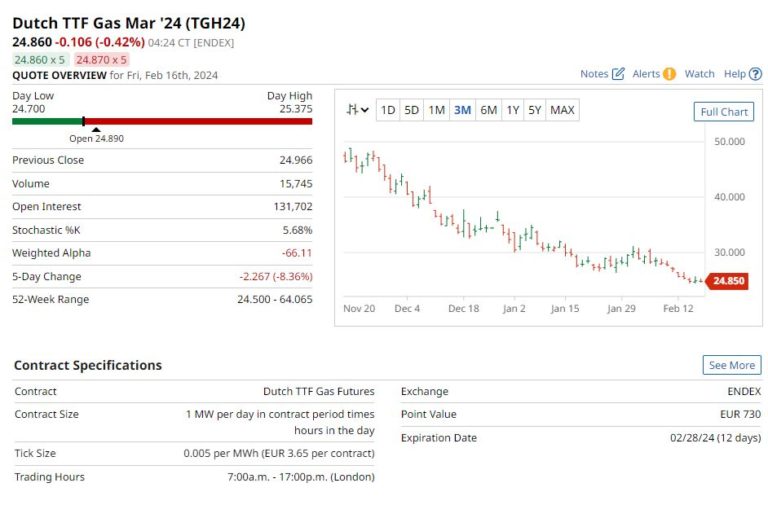Click the Watch link
Image resolution: width=768 pixels, height=505 pixels.
click(x=699, y=74)
